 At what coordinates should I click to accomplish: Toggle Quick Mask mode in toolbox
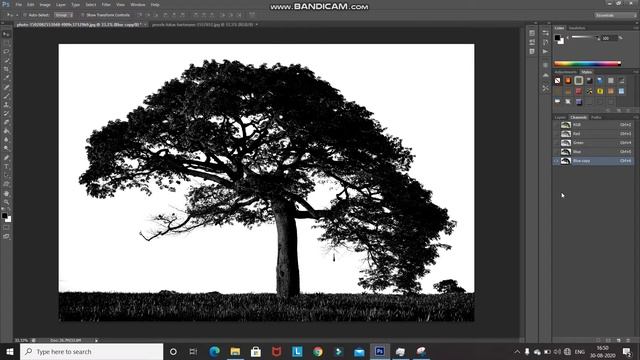click(x=6, y=228)
